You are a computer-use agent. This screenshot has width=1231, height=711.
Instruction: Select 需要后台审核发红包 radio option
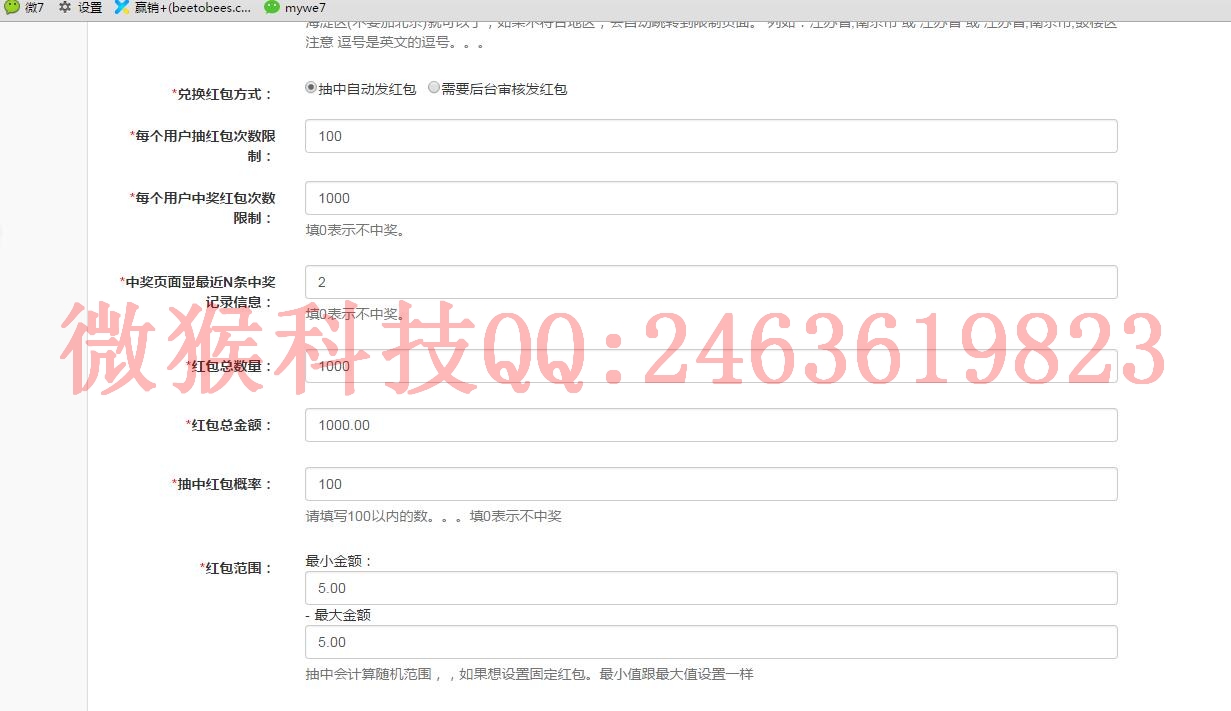pyautogui.click(x=434, y=88)
